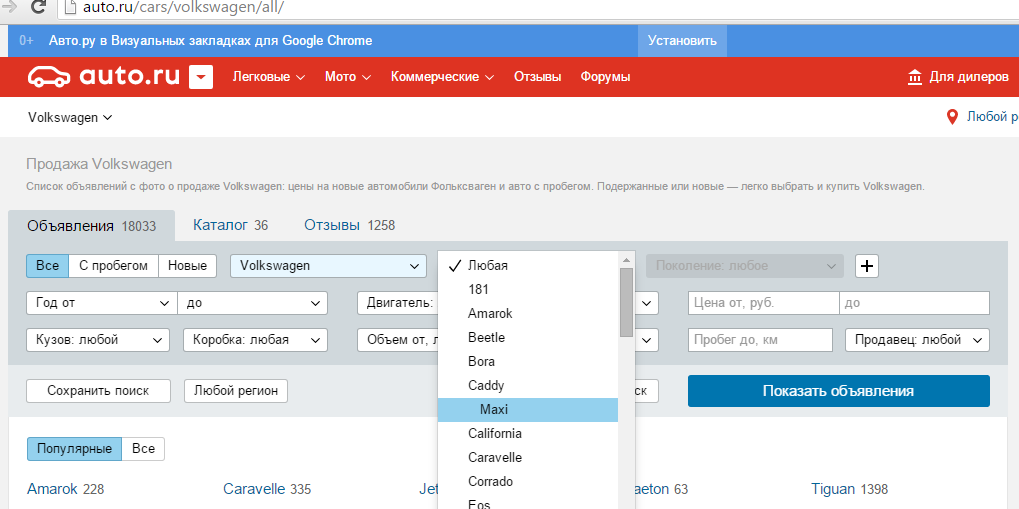Click the model list scrollbar thumb

pyautogui.click(x=626, y=302)
